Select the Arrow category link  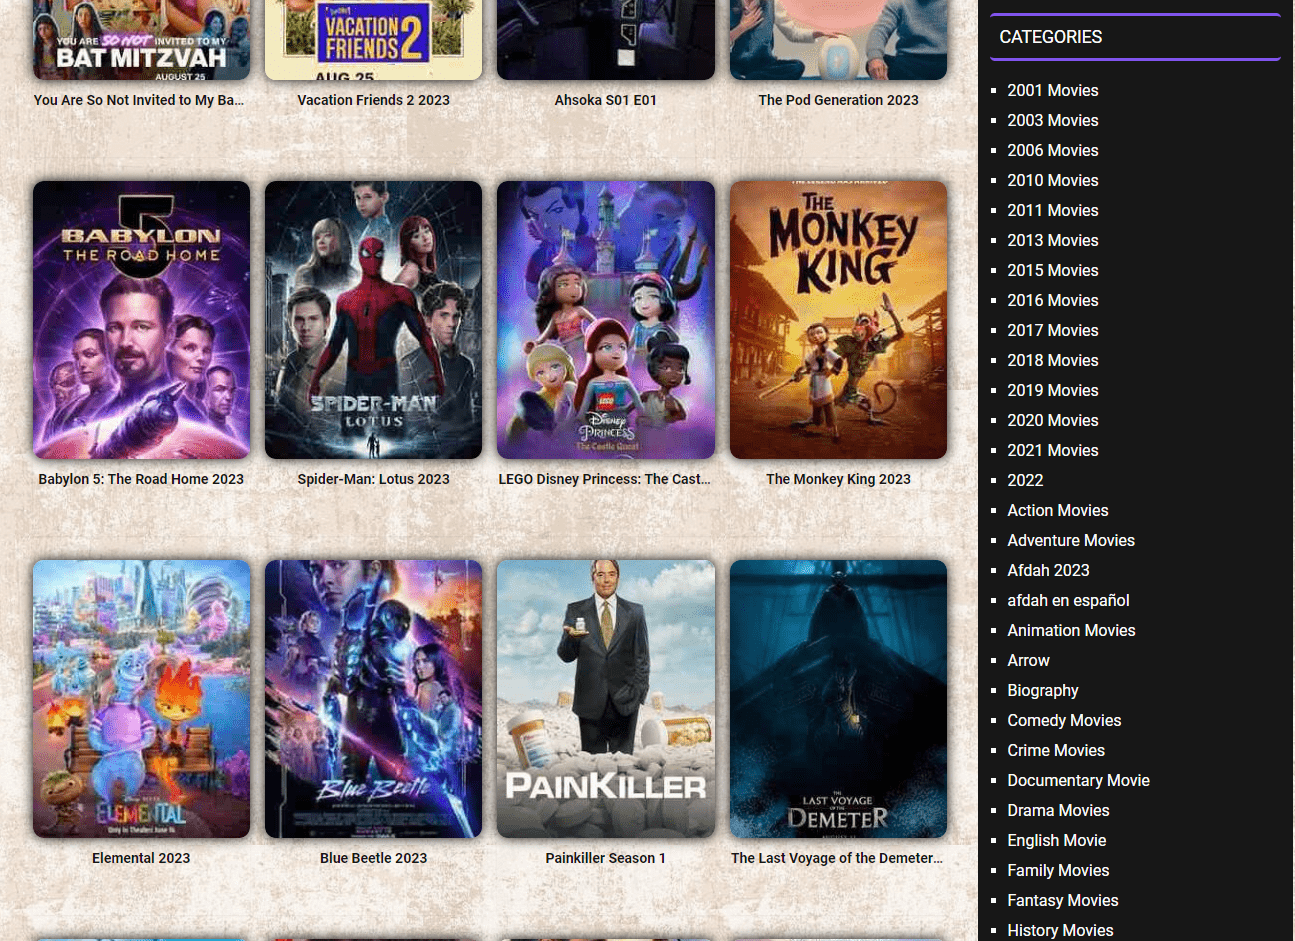coord(1028,660)
